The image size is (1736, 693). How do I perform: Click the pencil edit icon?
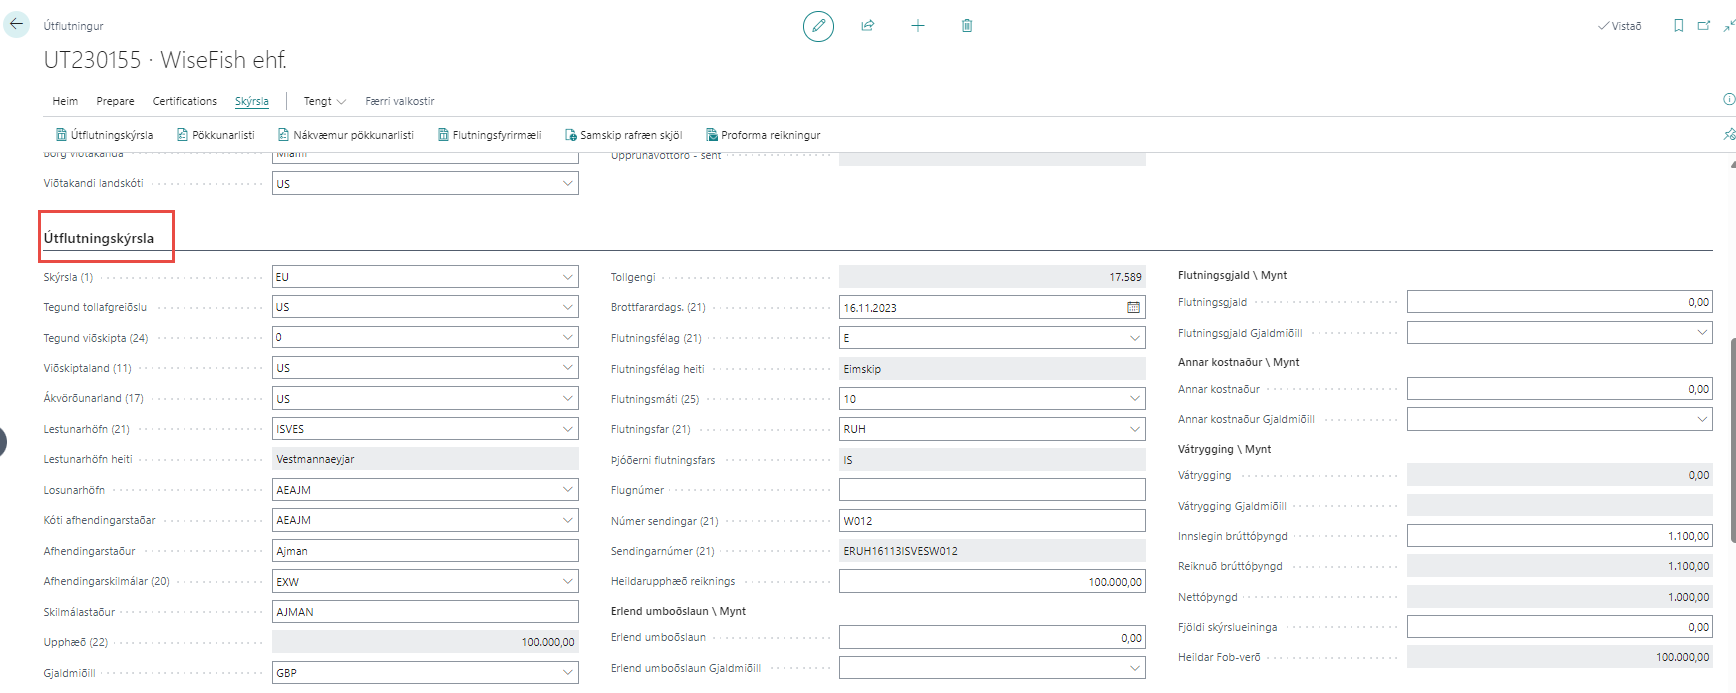(x=818, y=26)
